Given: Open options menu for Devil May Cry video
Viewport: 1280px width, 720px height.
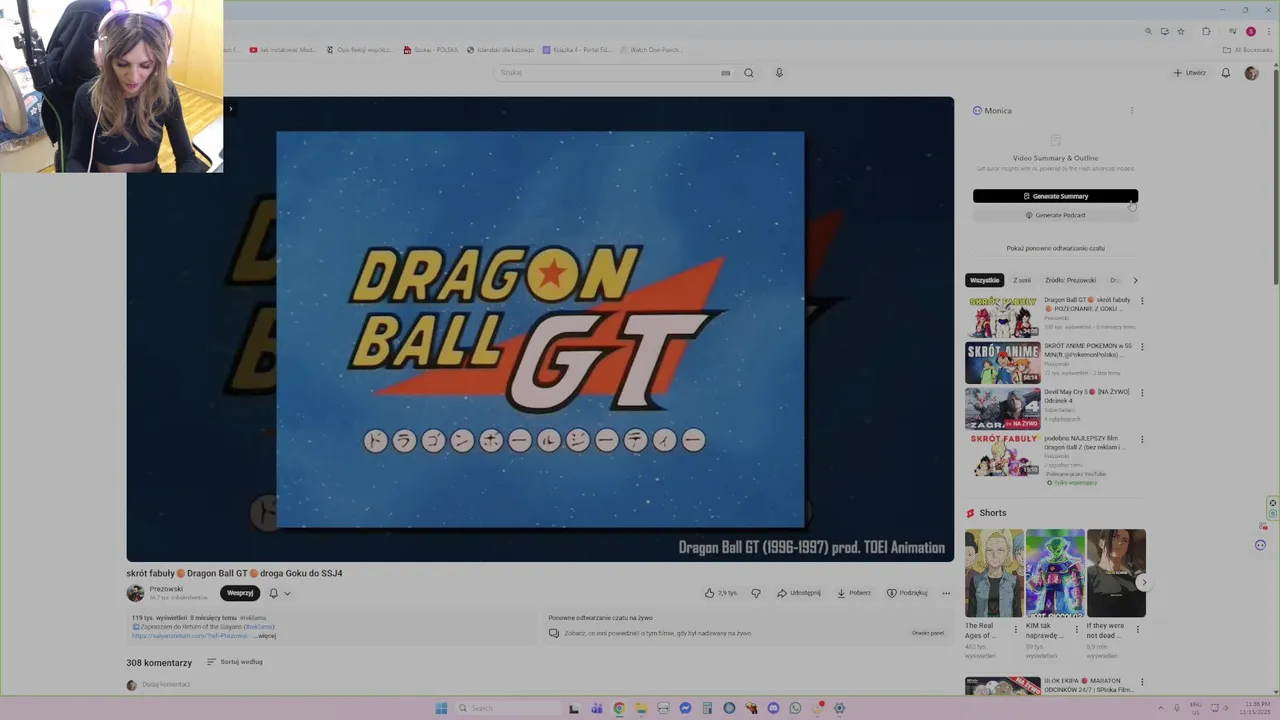Looking at the screenshot, I should pyautogui.click(x=1142, y=393).
